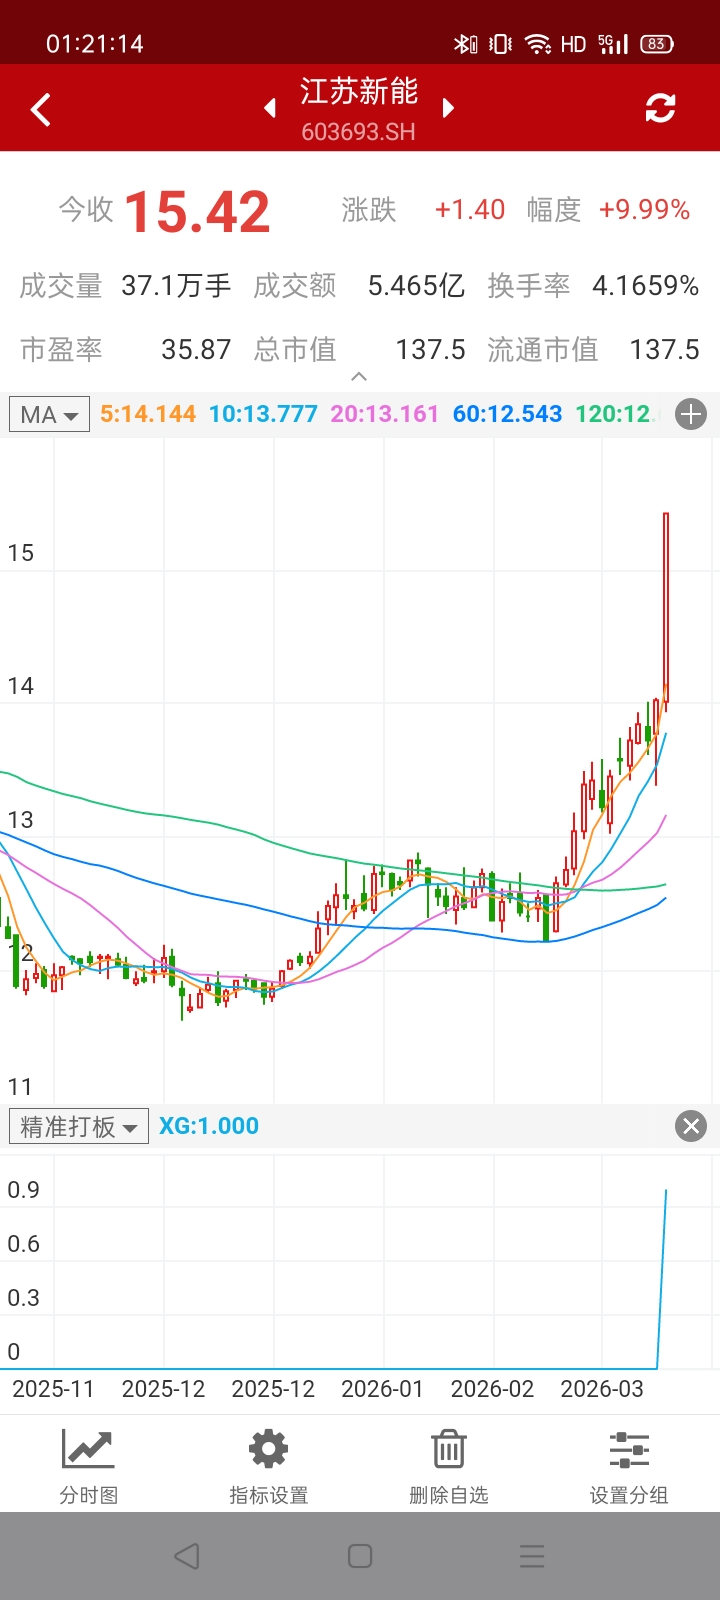
Task: Tap 删除自选 trash icon
Action: pyautogui.click(x=448, y=1465)
